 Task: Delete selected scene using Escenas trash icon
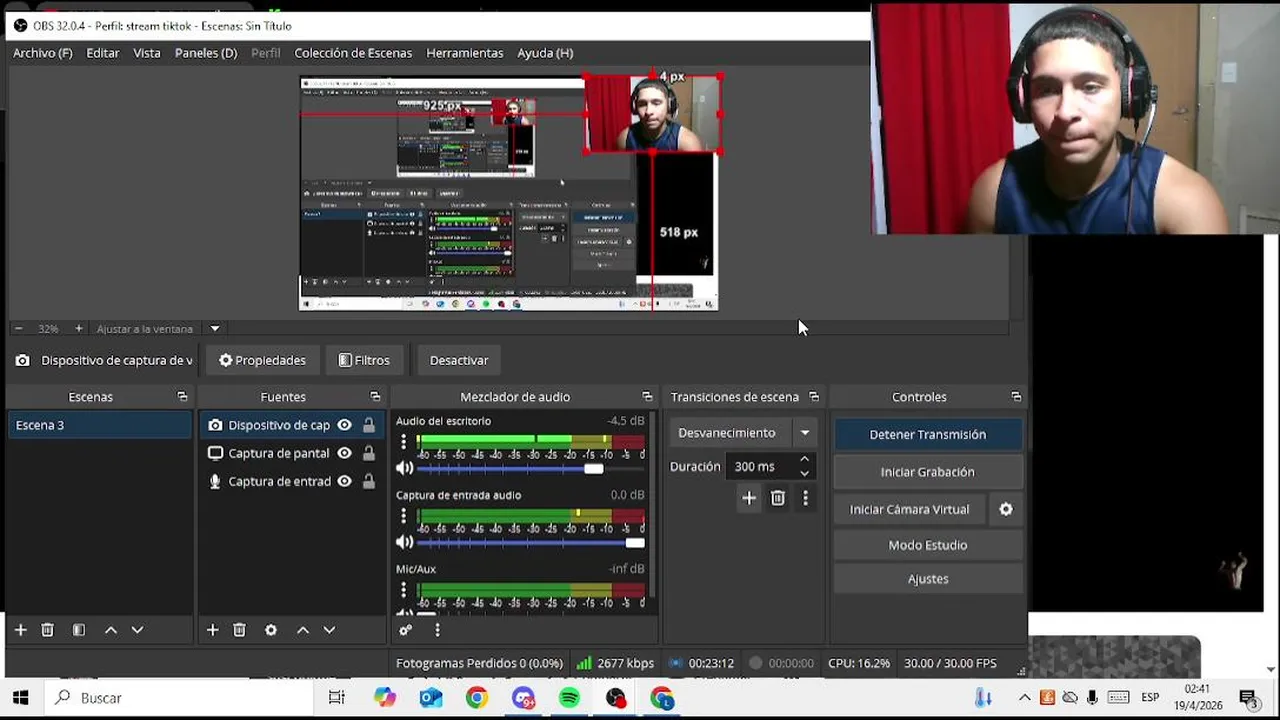pyautogui.click(x=47, y=630)
